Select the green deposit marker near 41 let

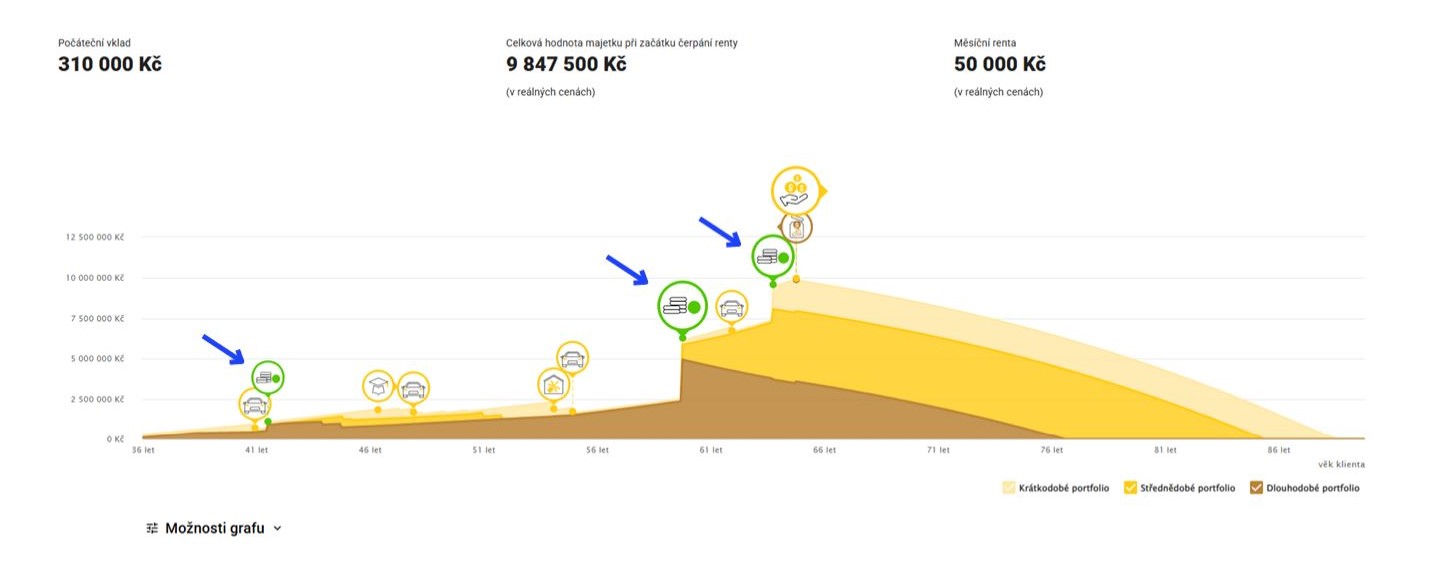(x=268, y=377)
